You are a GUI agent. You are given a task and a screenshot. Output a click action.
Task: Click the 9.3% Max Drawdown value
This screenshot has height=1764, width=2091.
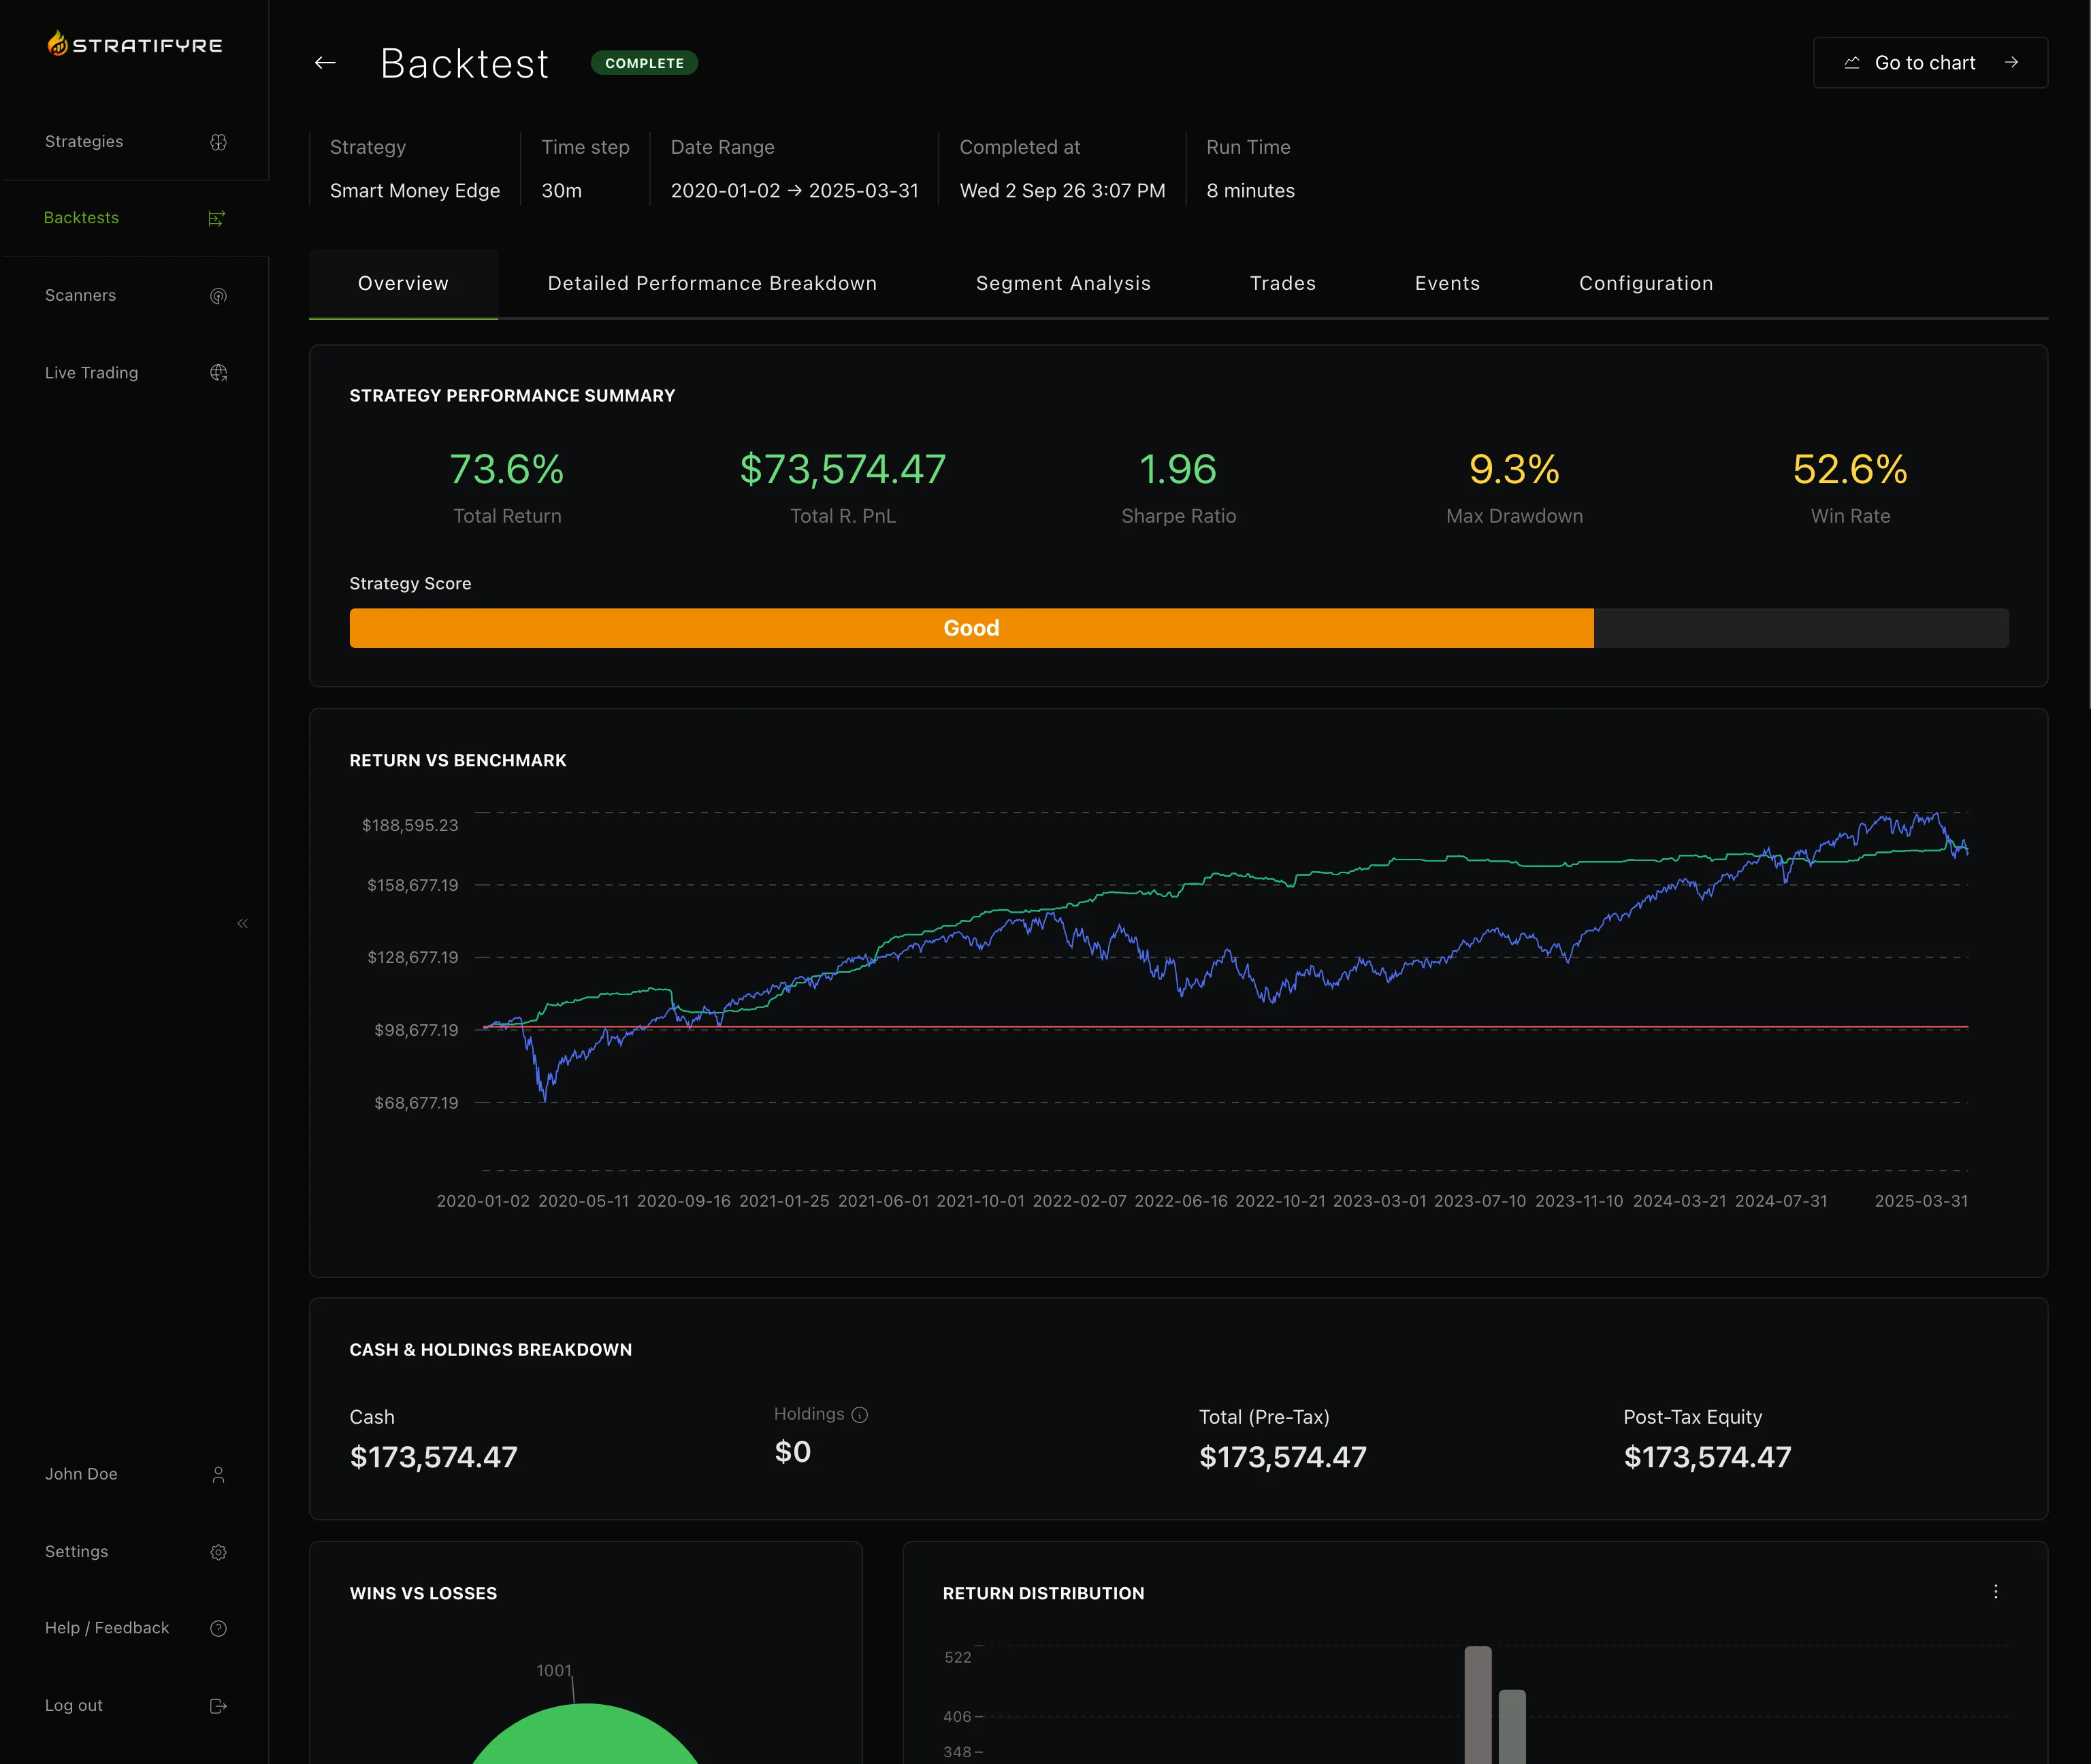(1514, 469)
